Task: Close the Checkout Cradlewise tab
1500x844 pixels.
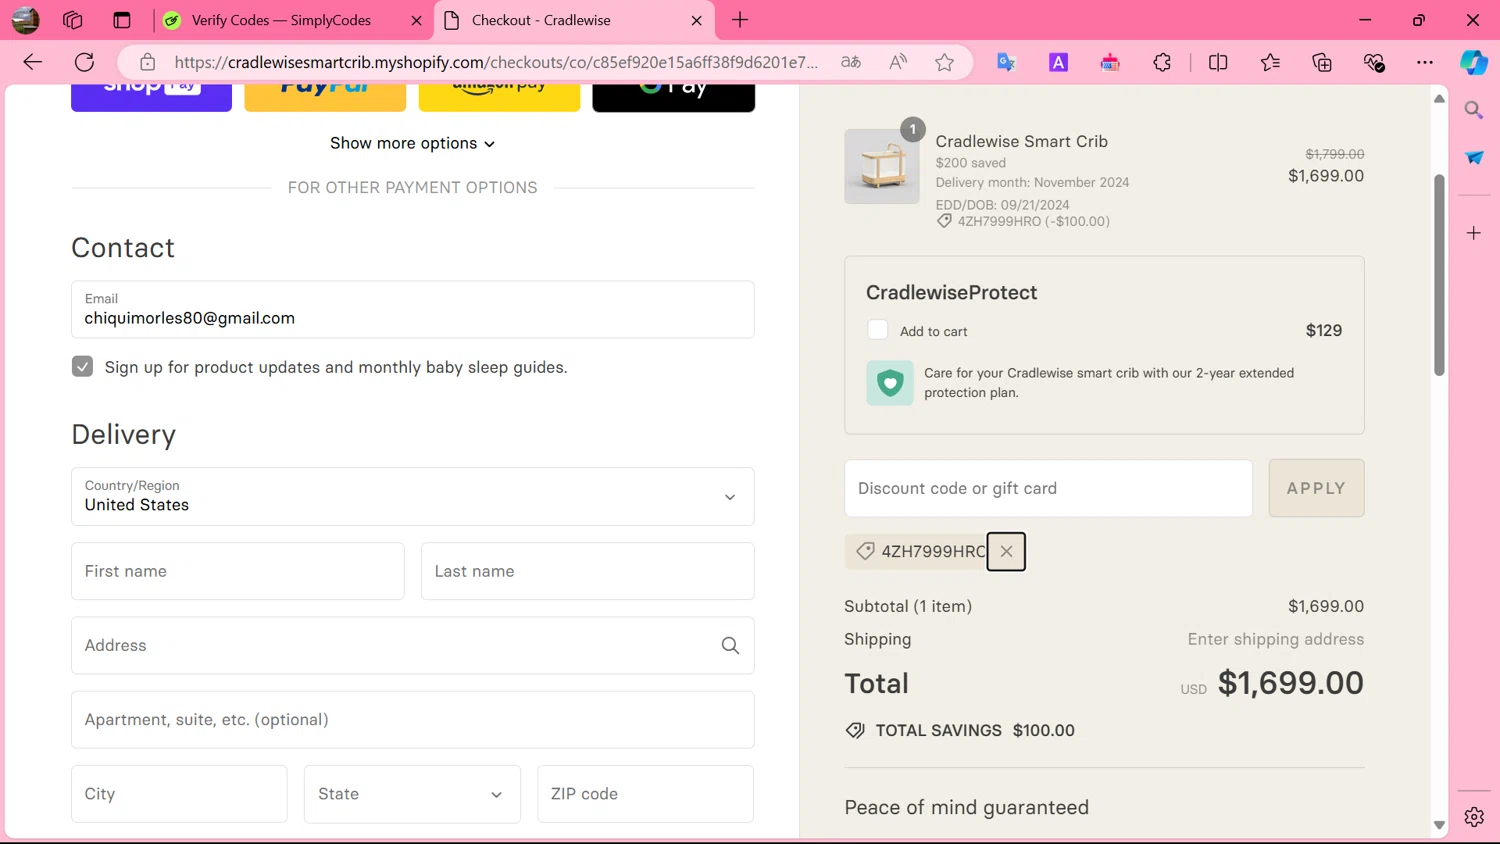Action: click(697, 20)
